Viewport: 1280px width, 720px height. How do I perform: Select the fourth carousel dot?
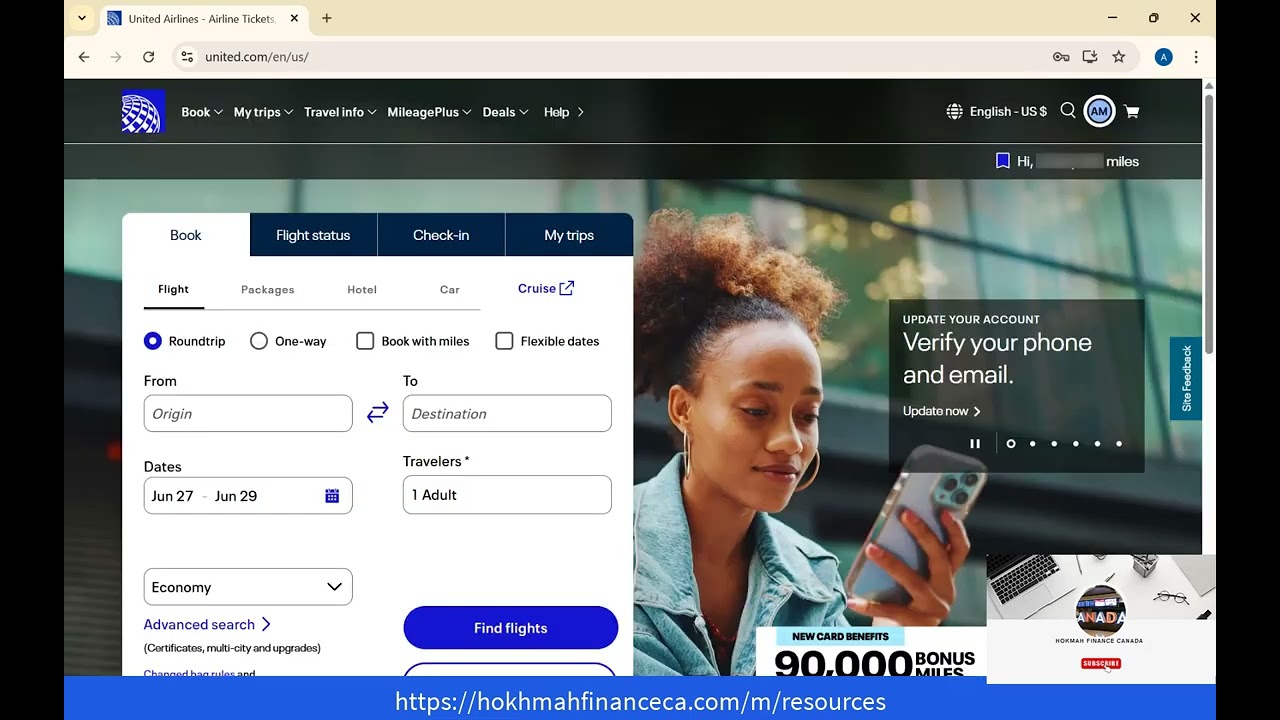(x=1076, y=444)
